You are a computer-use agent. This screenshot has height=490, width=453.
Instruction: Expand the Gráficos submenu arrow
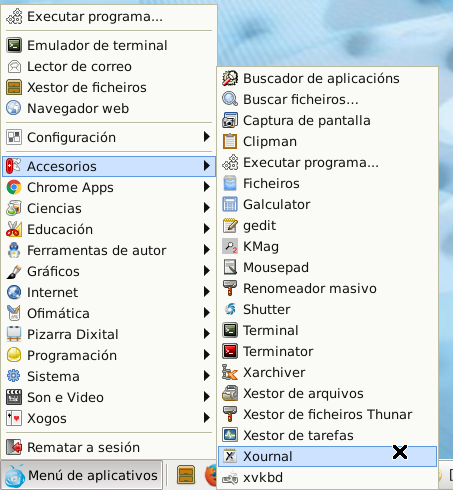[x=207, y=271]
